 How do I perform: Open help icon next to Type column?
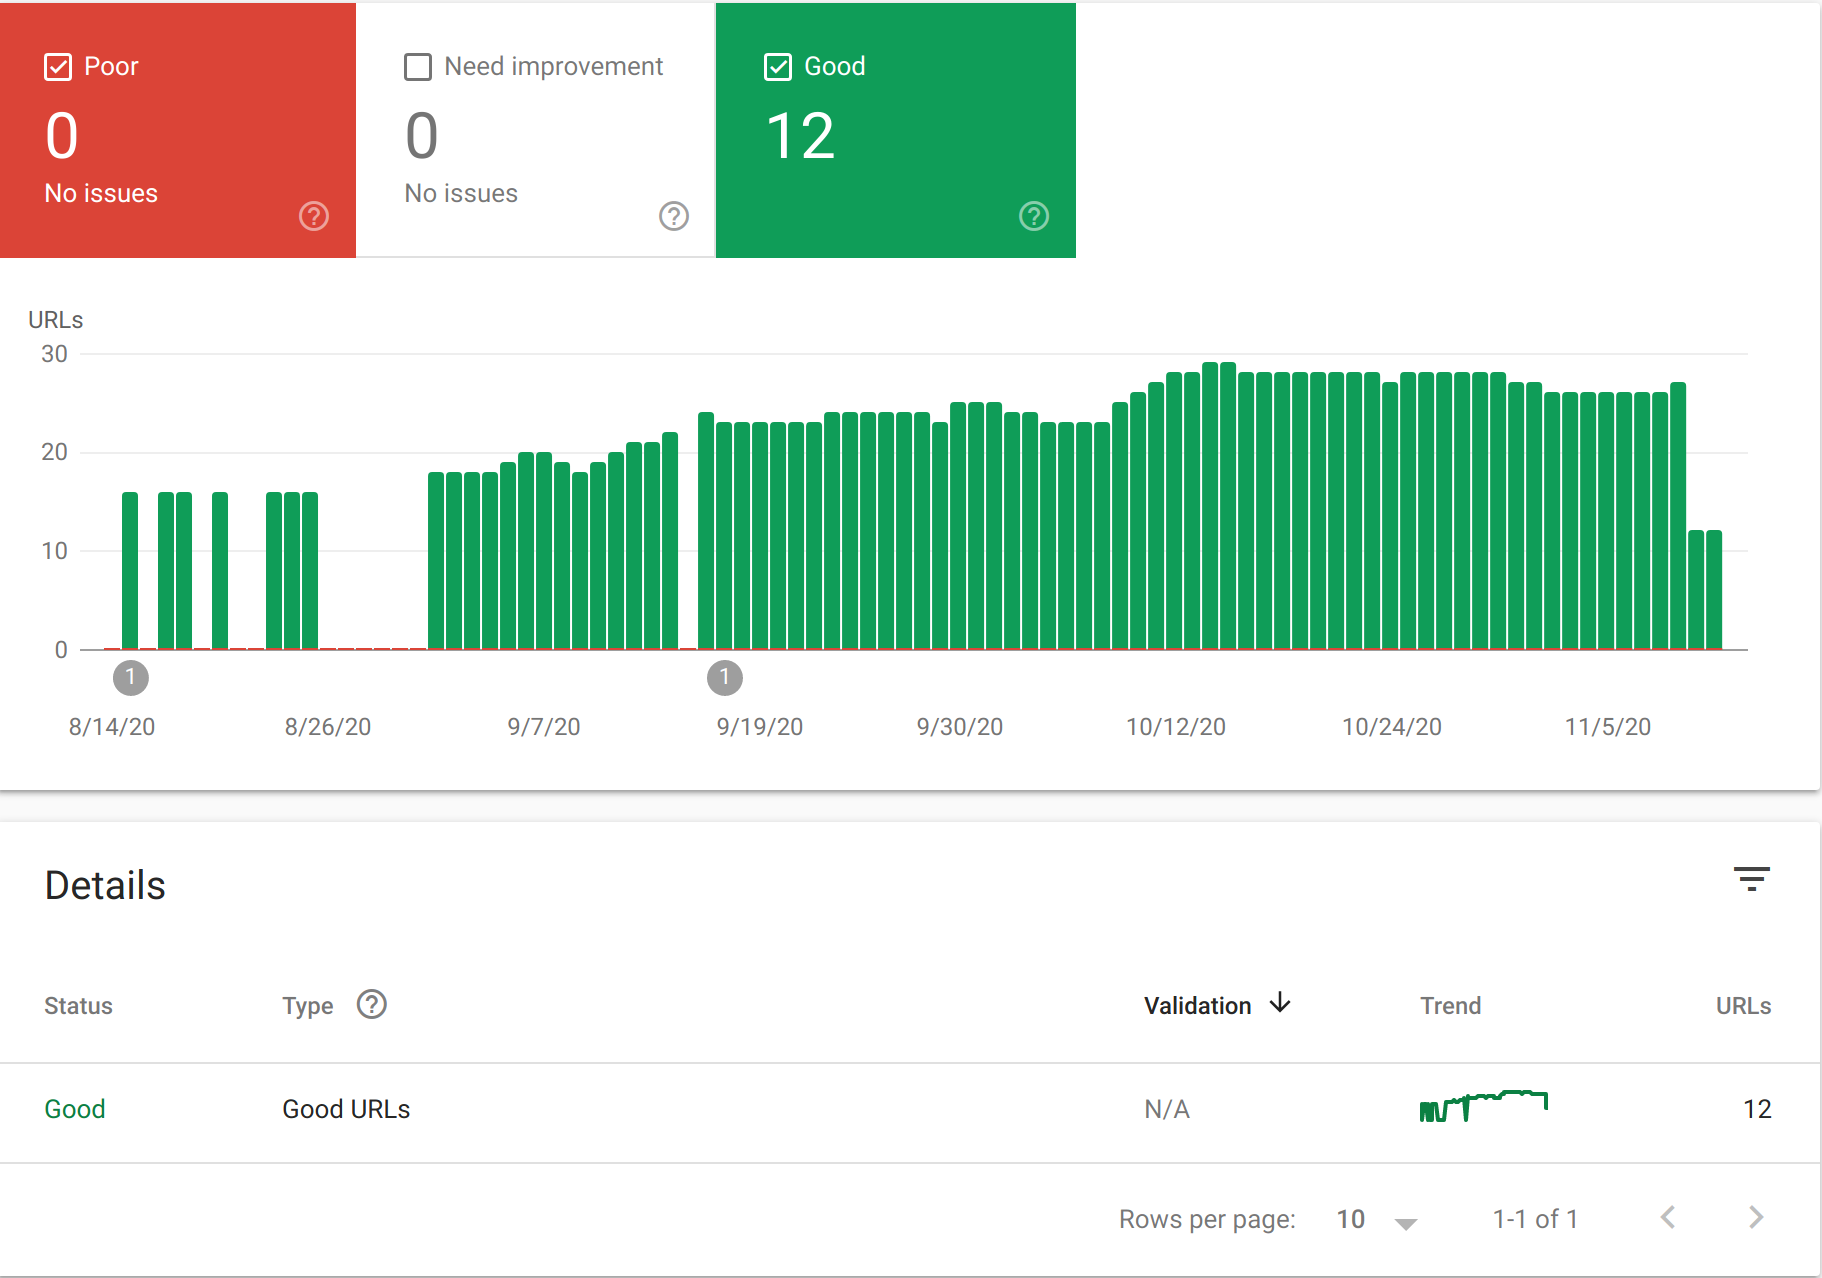coord(372,1004)
